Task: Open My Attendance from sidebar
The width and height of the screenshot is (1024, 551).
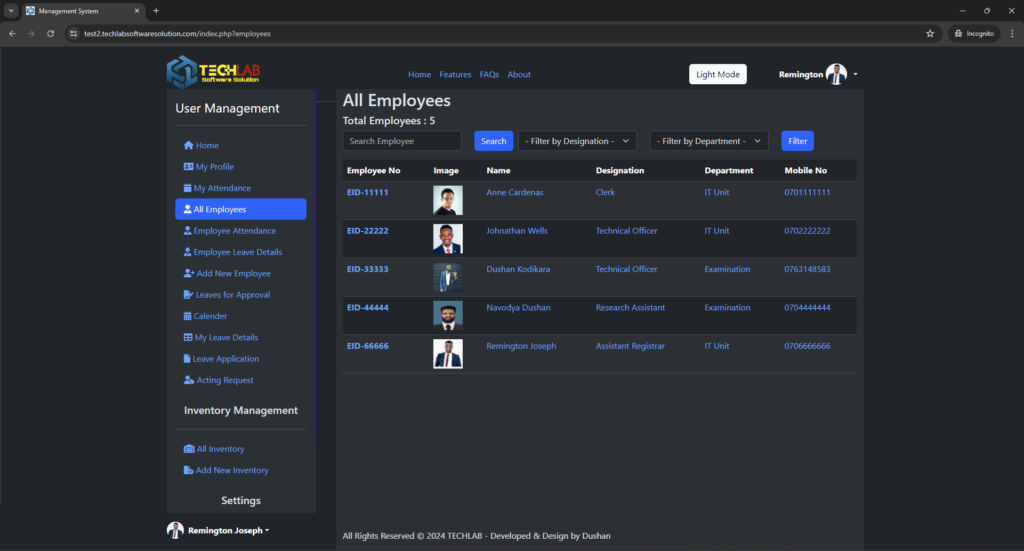Action: coord(222,188)
